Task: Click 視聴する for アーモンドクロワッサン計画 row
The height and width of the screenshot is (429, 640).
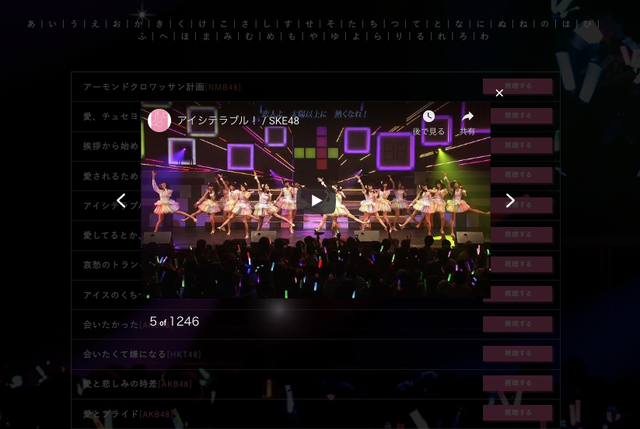Action: [x=518, y=86]
